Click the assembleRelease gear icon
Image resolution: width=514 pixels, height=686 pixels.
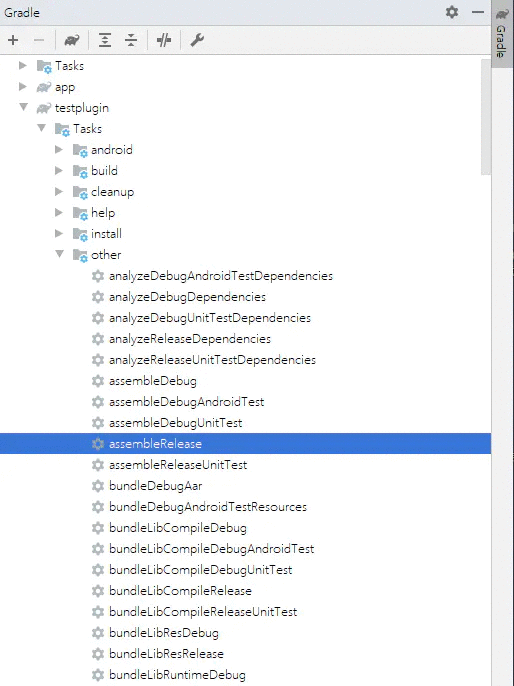tap(98, 444)
